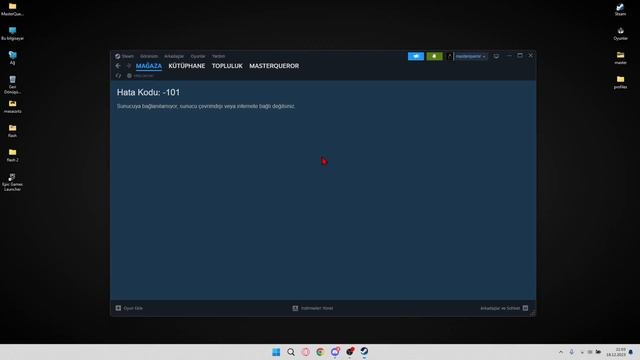Viewport: 640px width, 360px height.
Task: Click the Oyun Ekle plus icon
Action: point(118,308)
